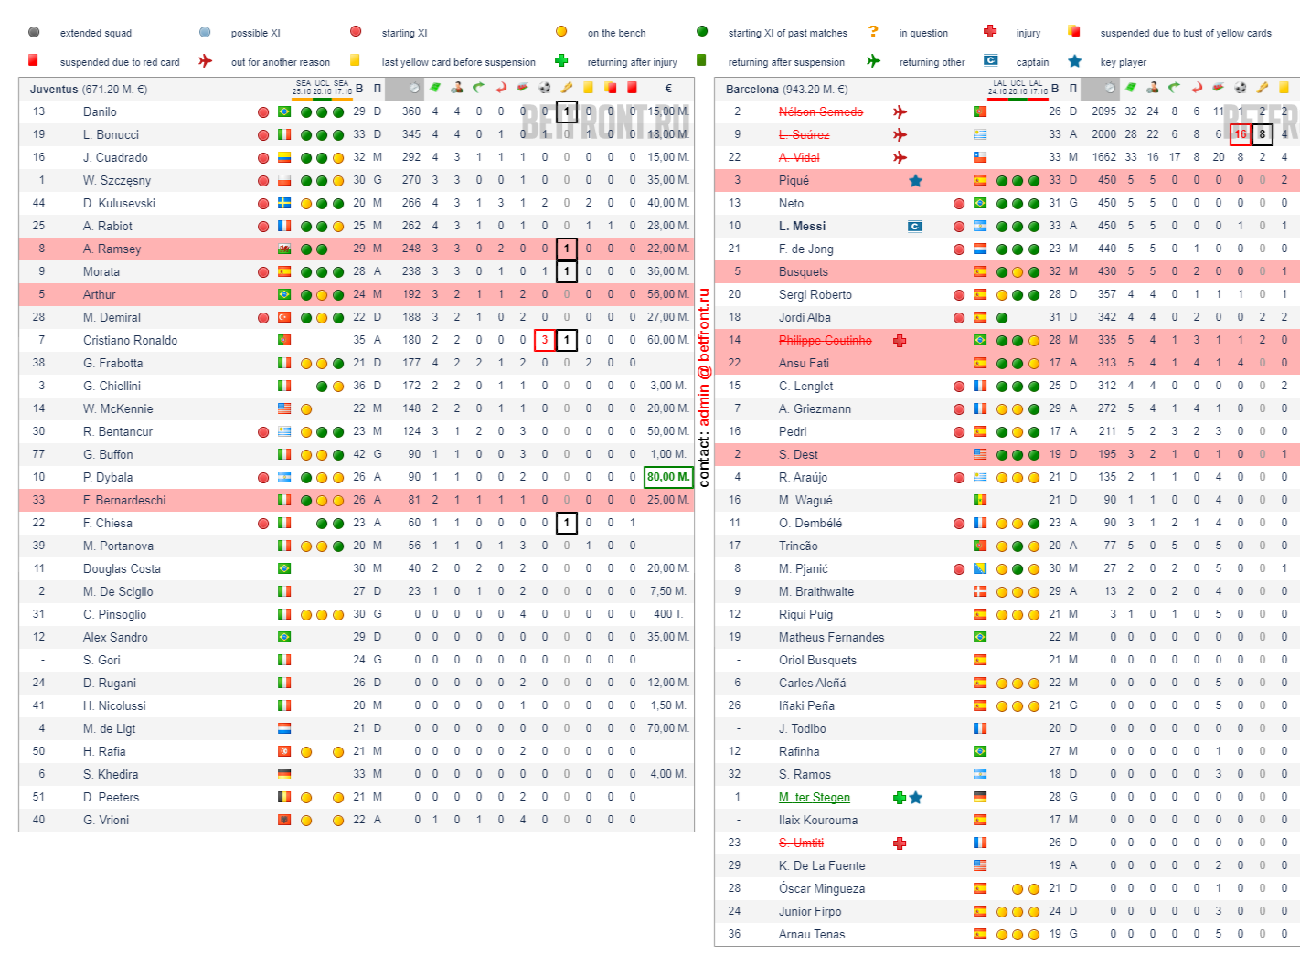Click the Arnau Tenas player name
Viewport: 1300px width, 965px height.
tap(812, 934)
